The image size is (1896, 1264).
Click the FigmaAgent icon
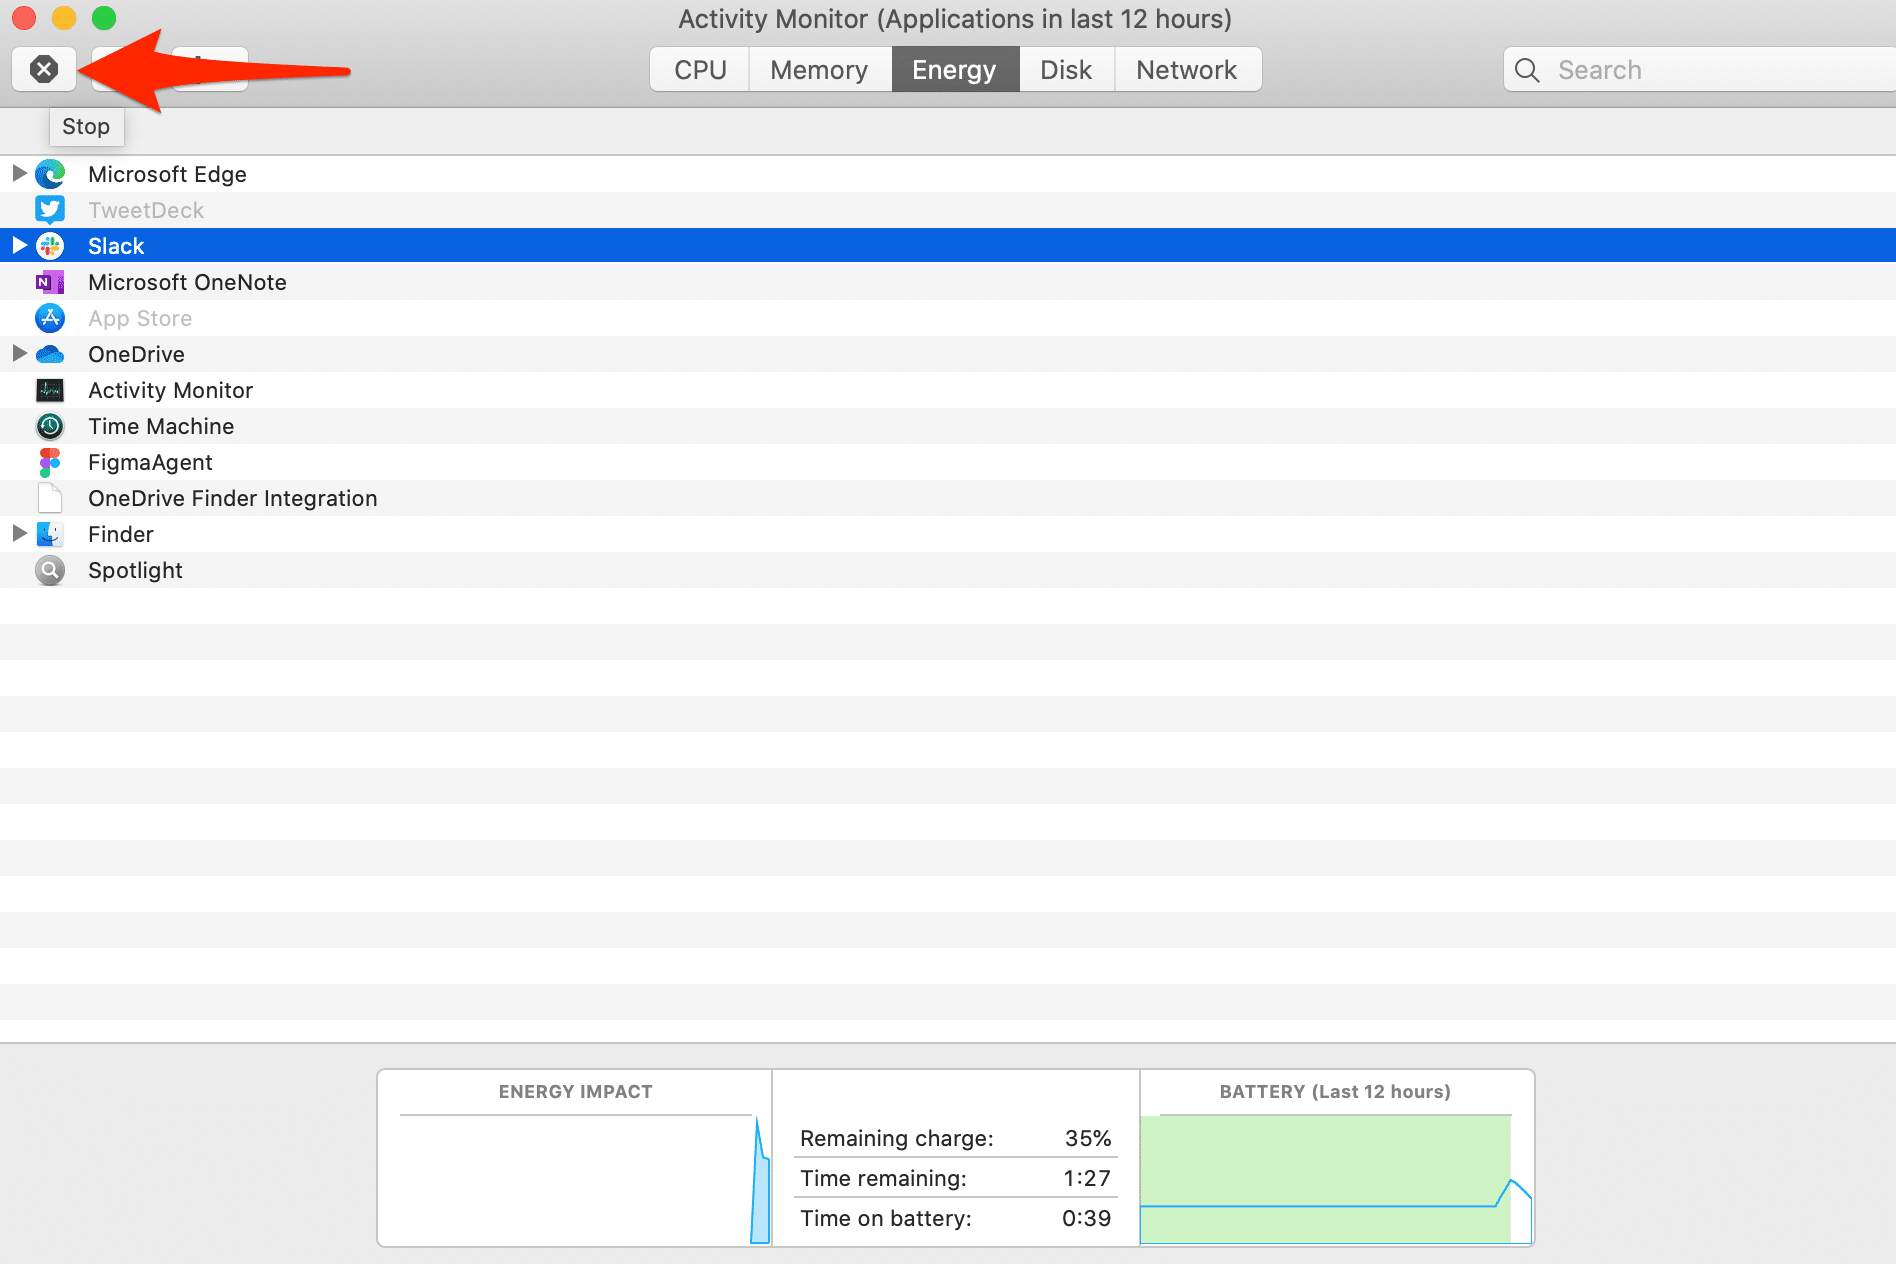pyautogui.click(x=50, y=462)
